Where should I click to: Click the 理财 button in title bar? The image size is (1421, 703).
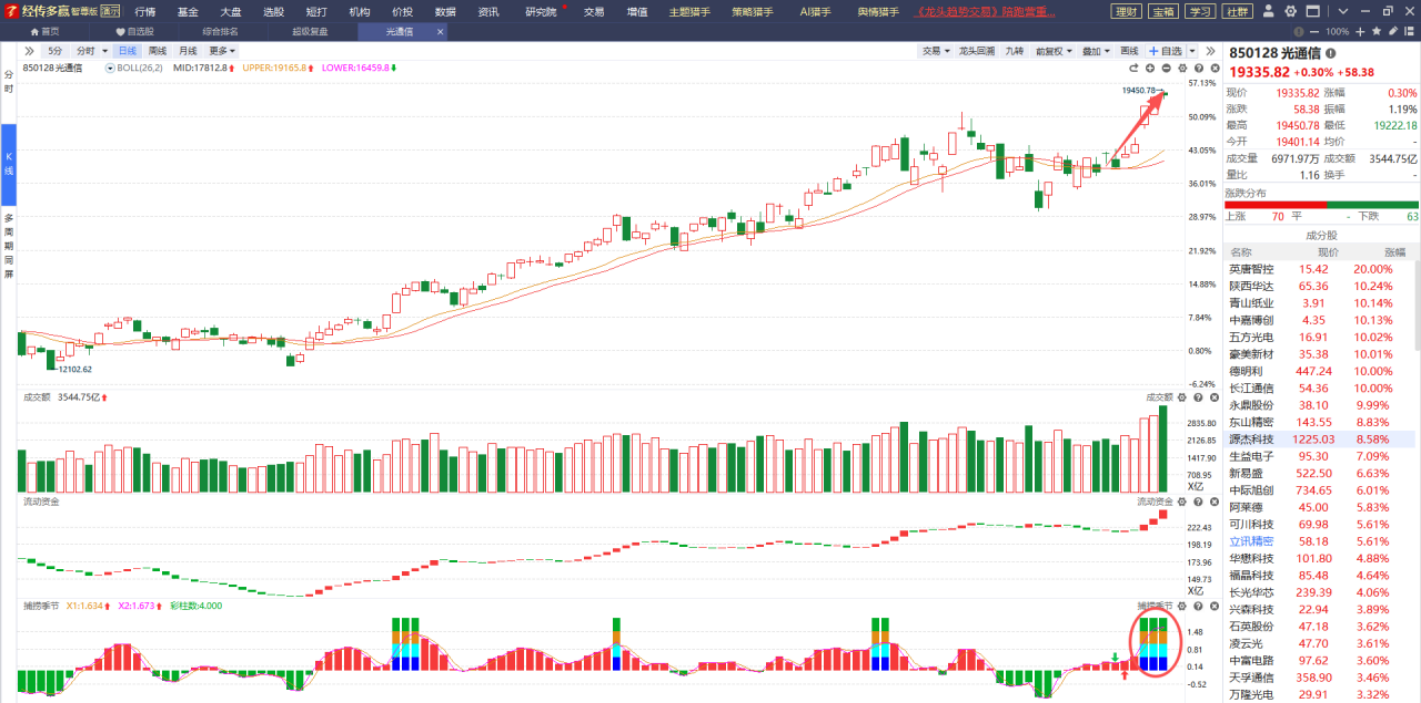click(1127, 12)
